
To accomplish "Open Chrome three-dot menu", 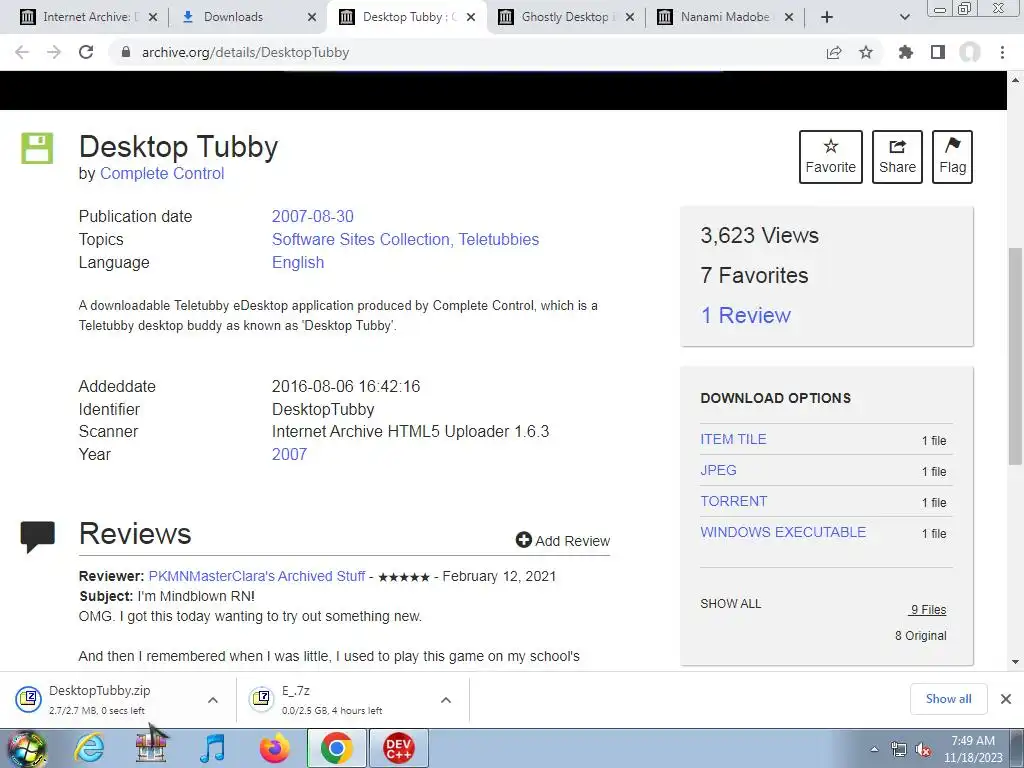I will coord(1002,52).
